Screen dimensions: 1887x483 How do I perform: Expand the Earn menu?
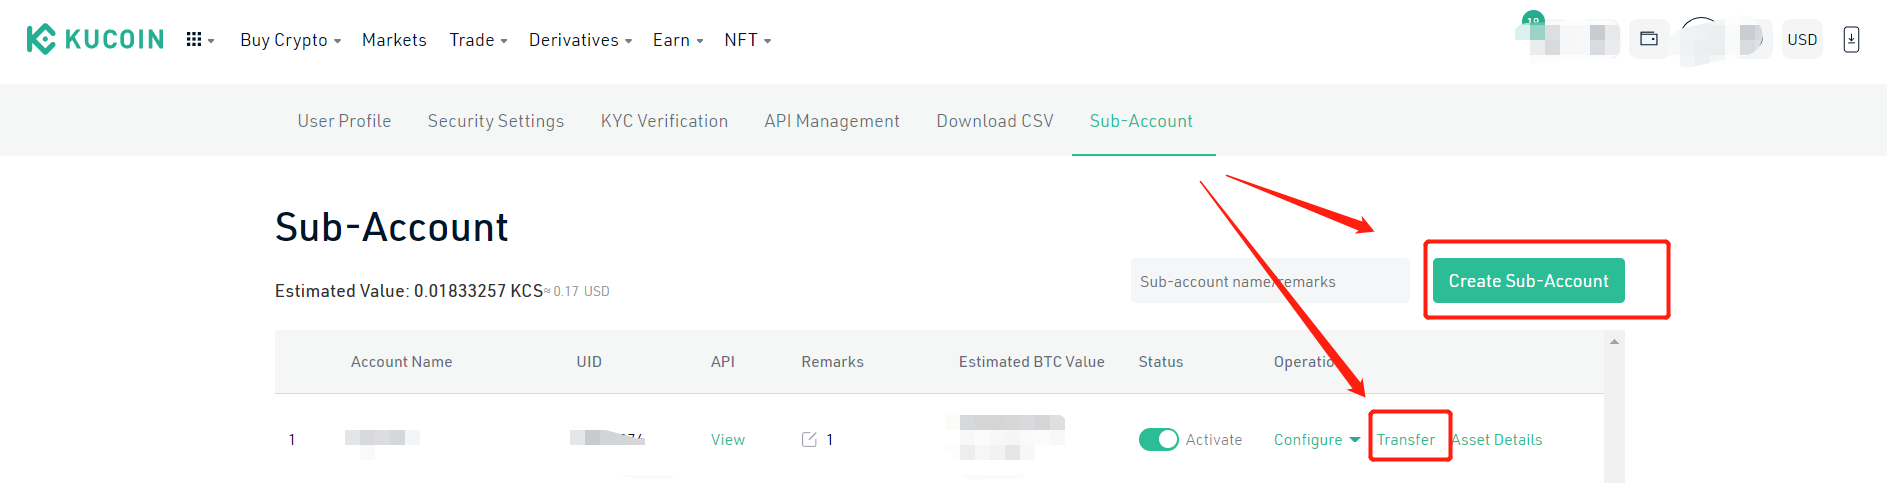678,40
